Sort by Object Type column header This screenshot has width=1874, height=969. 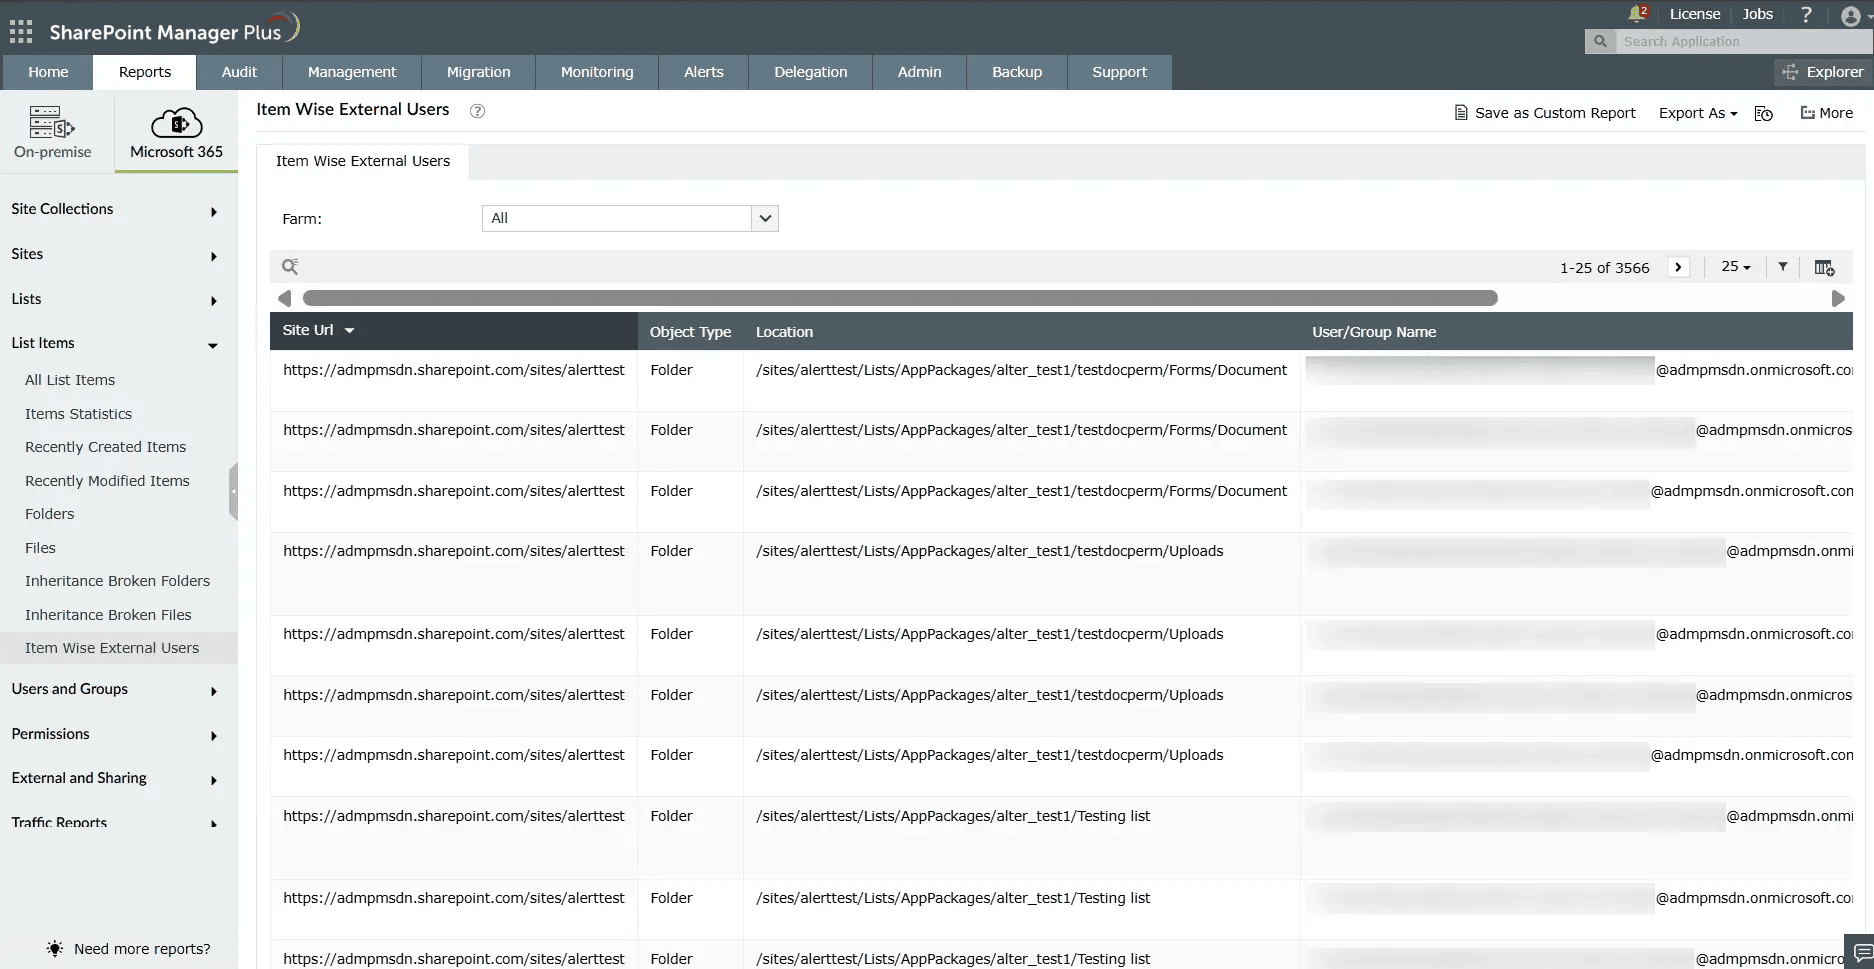690,332
